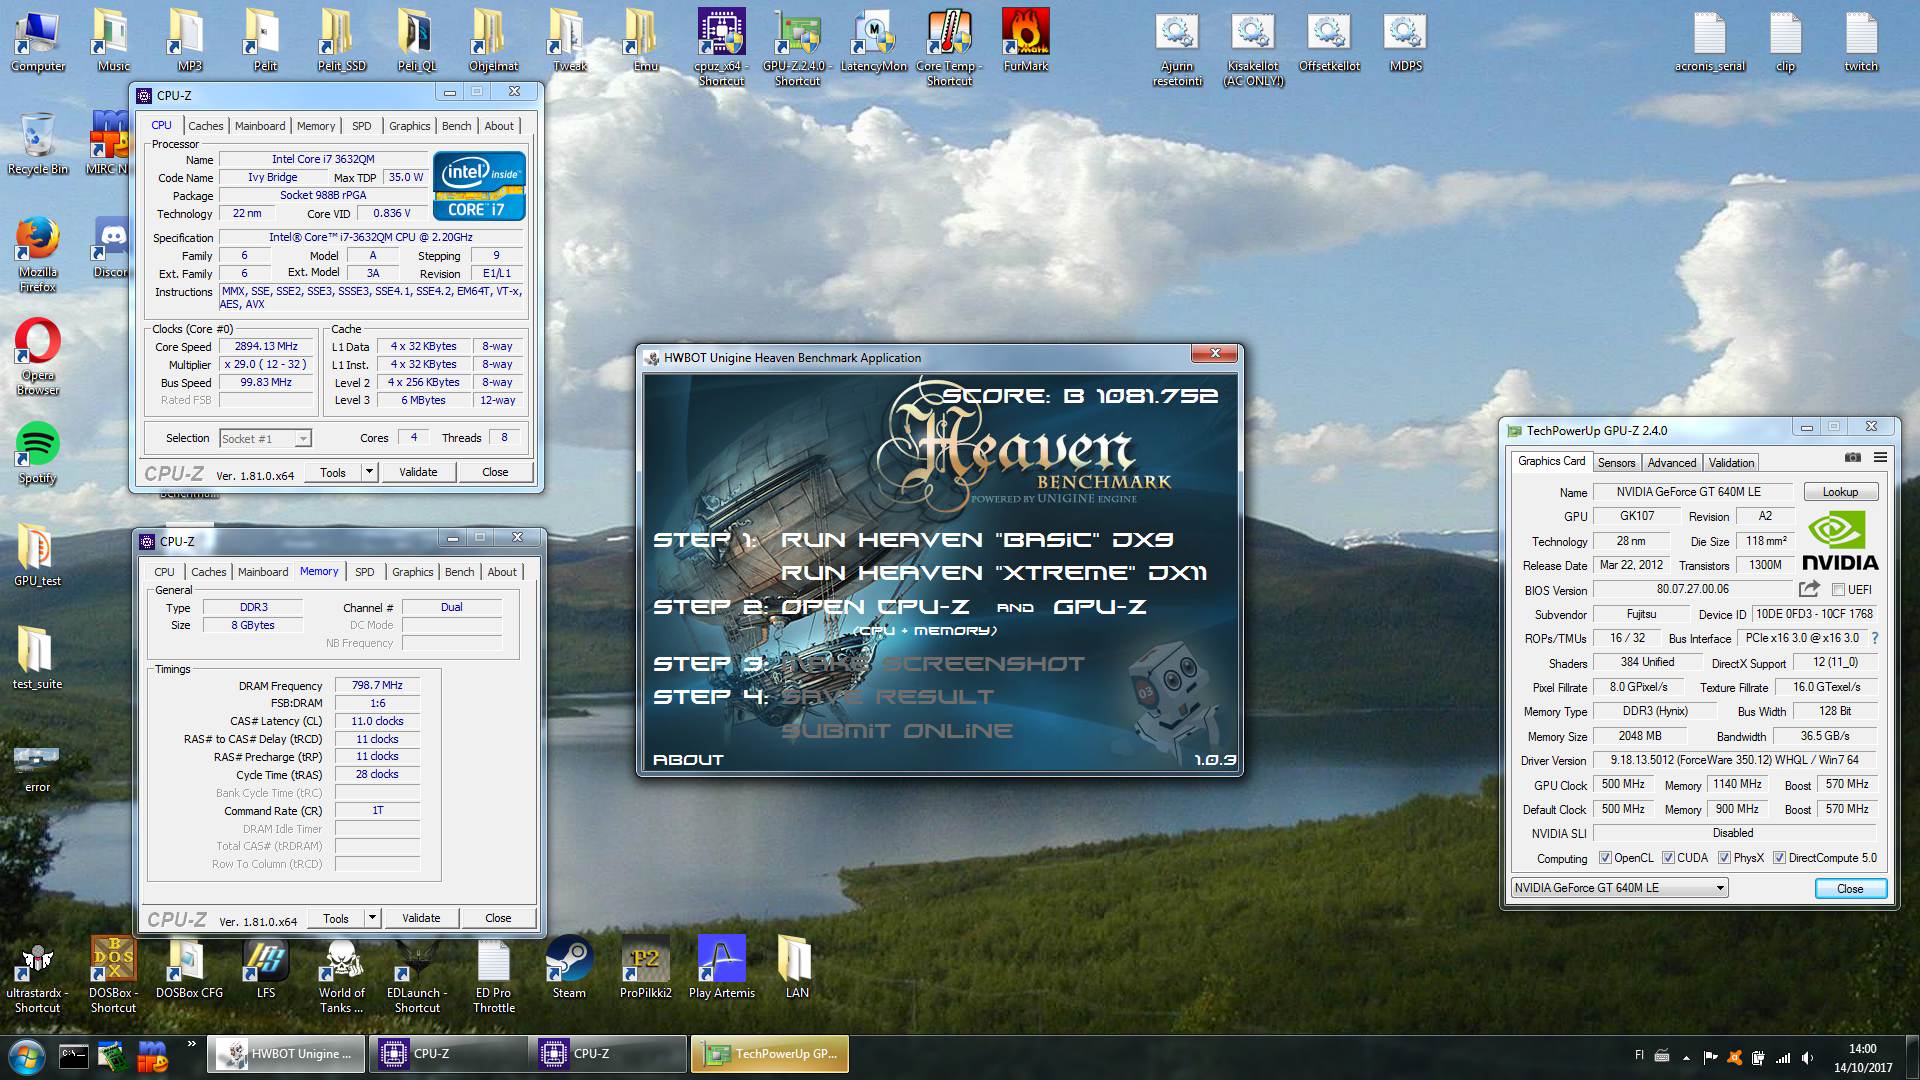Launch Steam from desktop
This screenshot has height=1080, width=1920.
point(569,967)
